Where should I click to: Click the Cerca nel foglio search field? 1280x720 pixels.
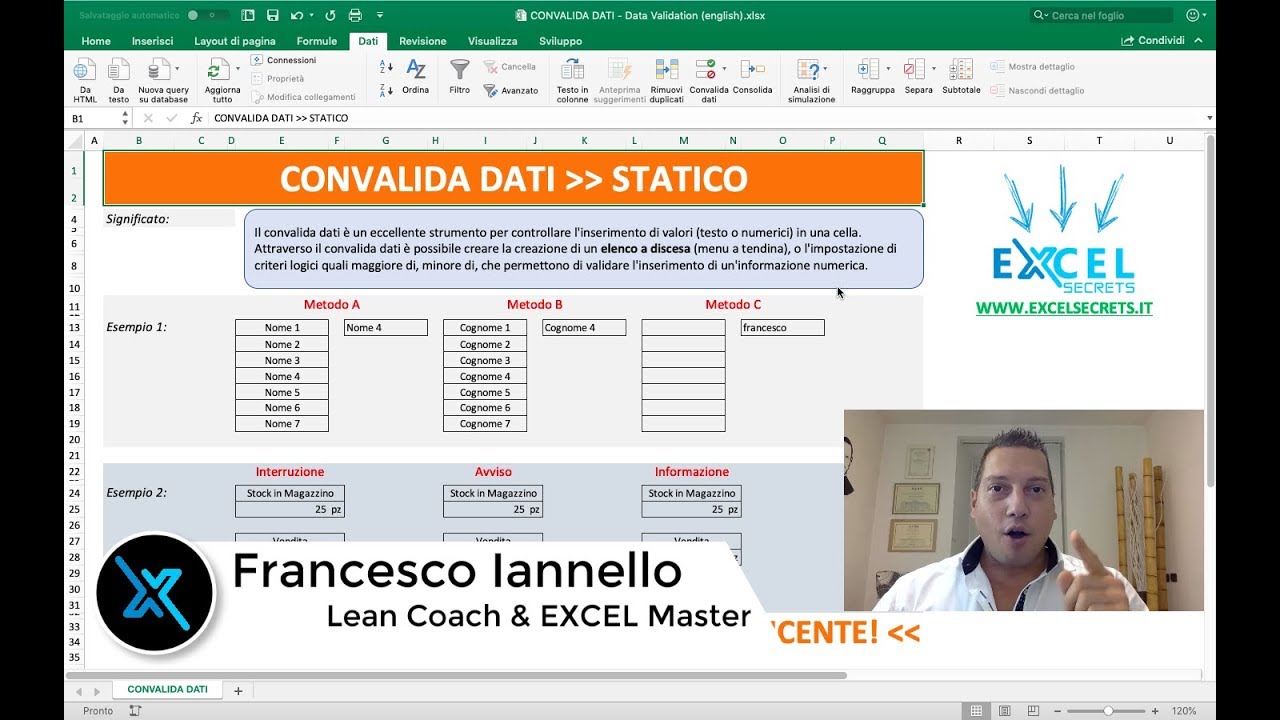coord(1102,15)
